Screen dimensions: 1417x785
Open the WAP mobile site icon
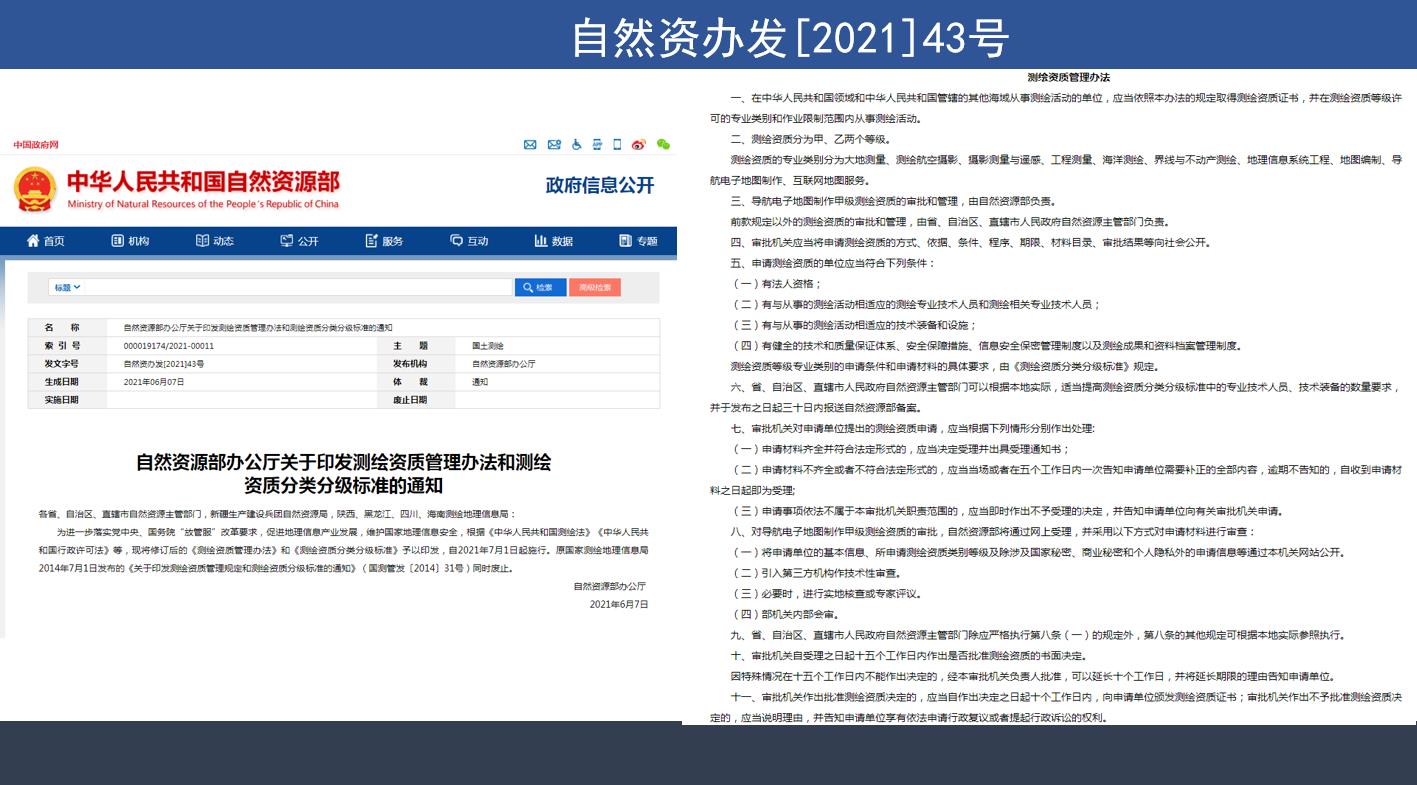click(596, 145)
